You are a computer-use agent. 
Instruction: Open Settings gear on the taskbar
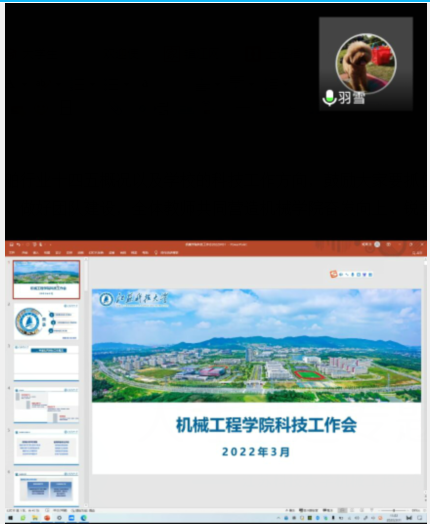coord(59,518)
